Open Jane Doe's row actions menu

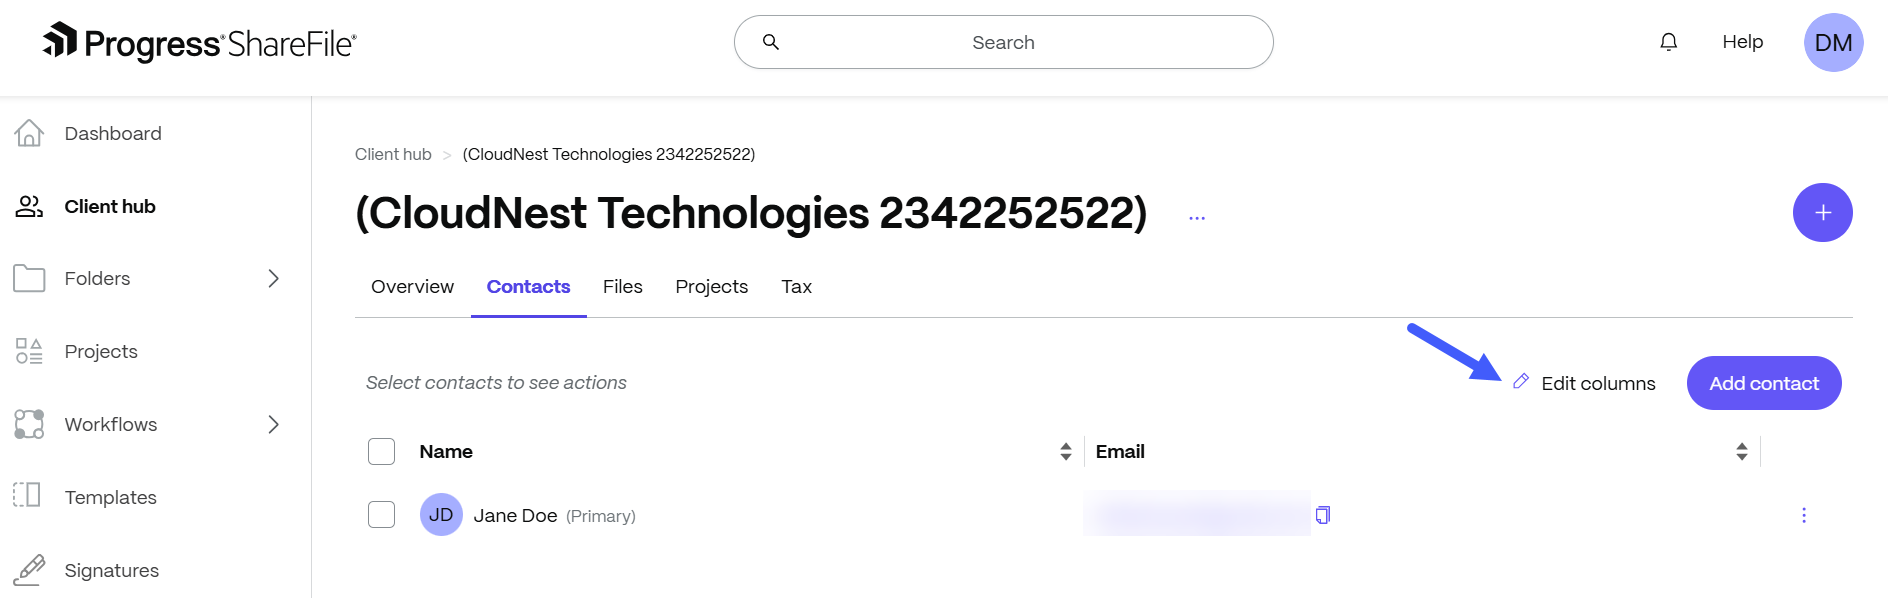click(1804, 515)
